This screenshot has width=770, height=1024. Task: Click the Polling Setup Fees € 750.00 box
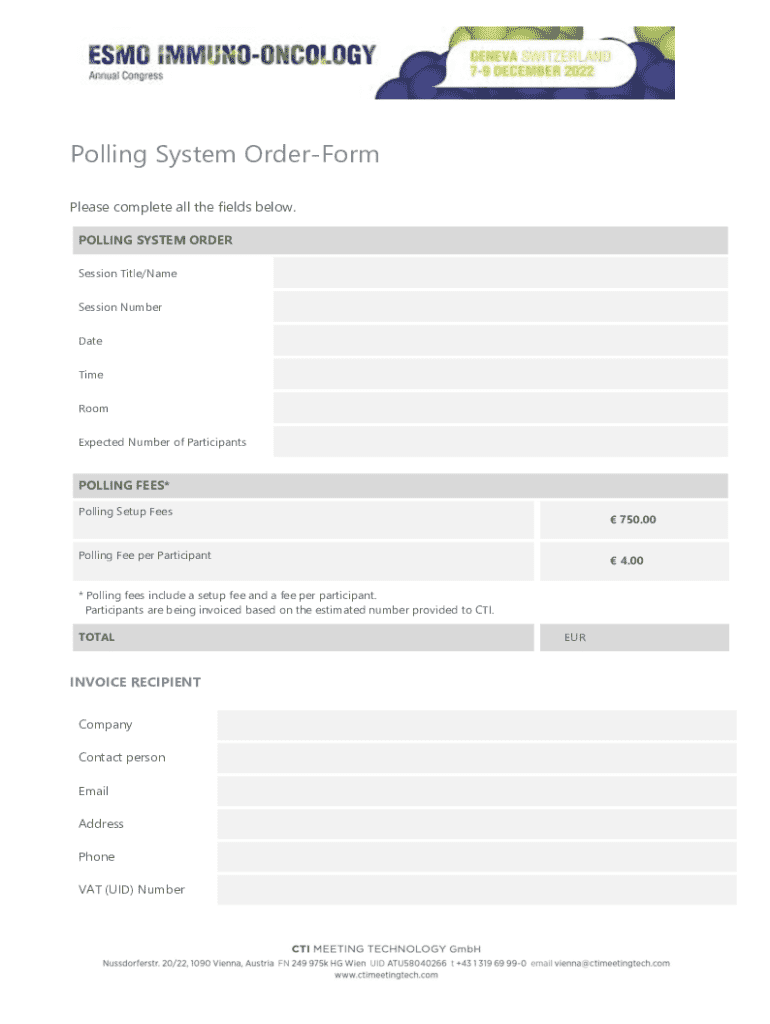pos(633,520)
